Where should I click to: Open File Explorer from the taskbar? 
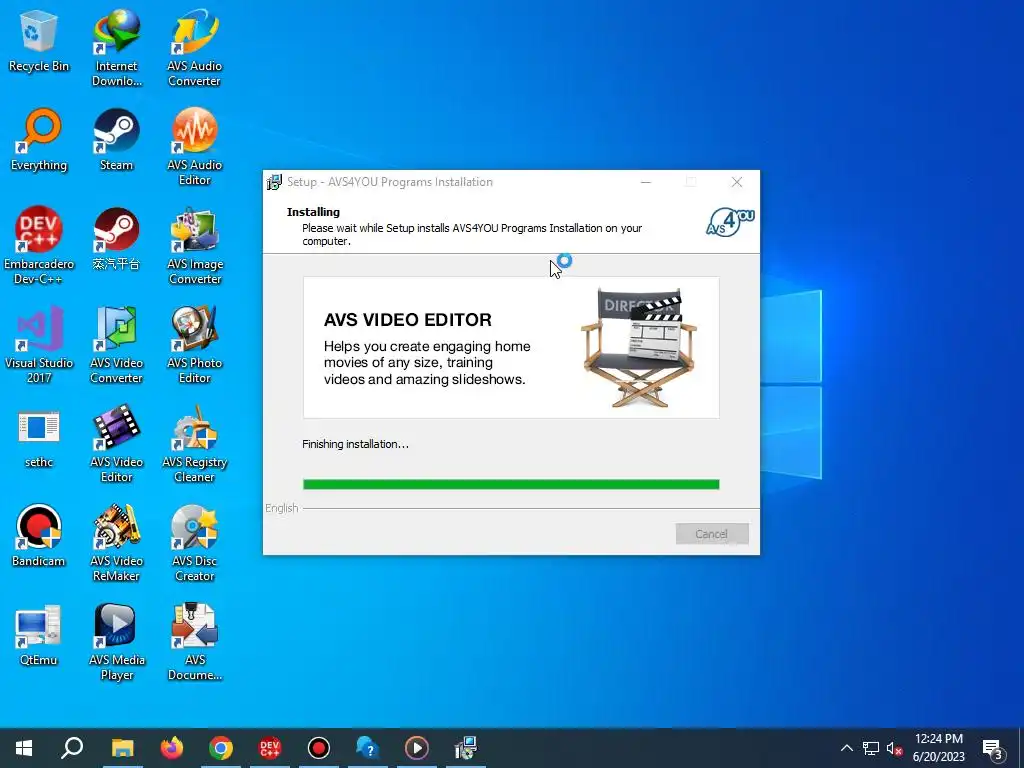pos(122,748)
